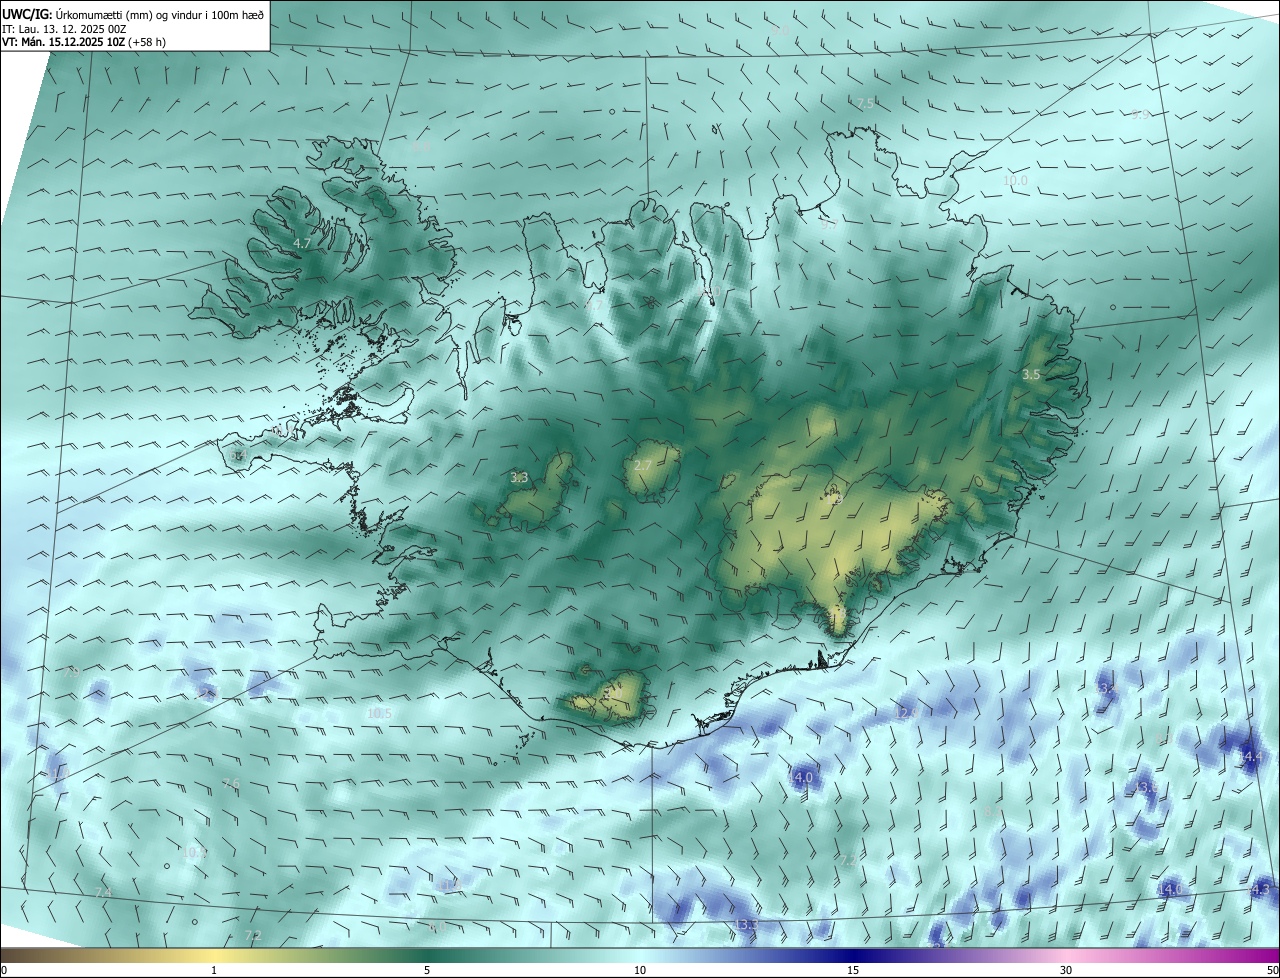Select the "3.5" value in the east
The width and height of the screenshot is (1280, 978).
click(1031, 374)
